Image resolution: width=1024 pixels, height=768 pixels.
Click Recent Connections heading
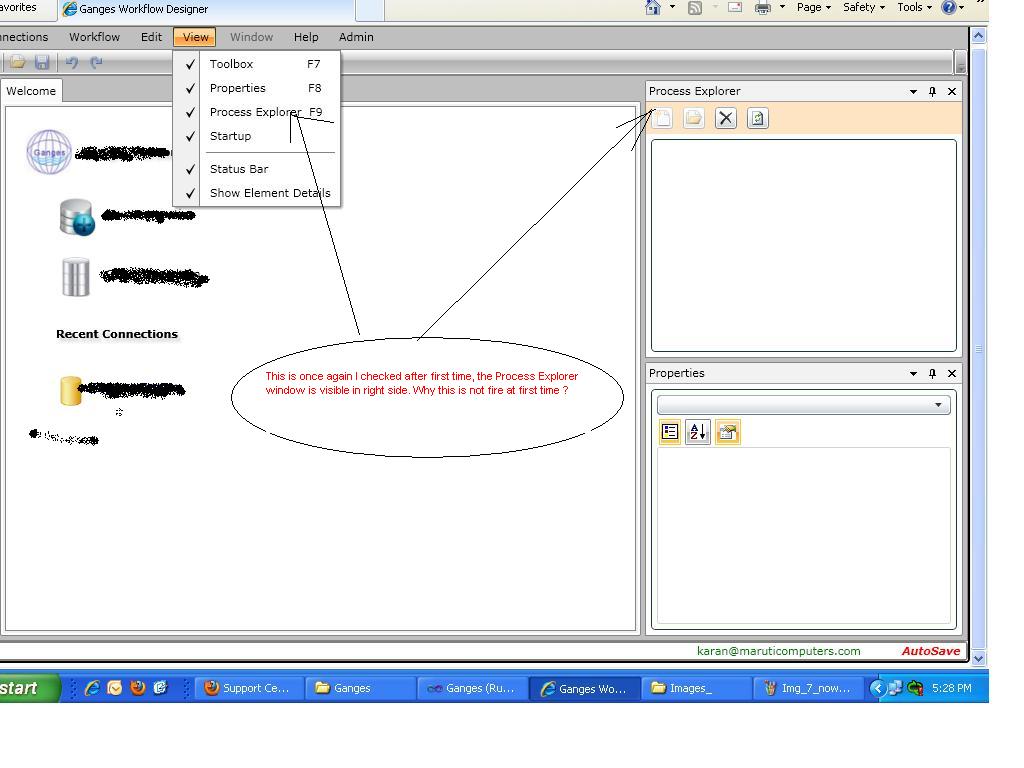117,334
